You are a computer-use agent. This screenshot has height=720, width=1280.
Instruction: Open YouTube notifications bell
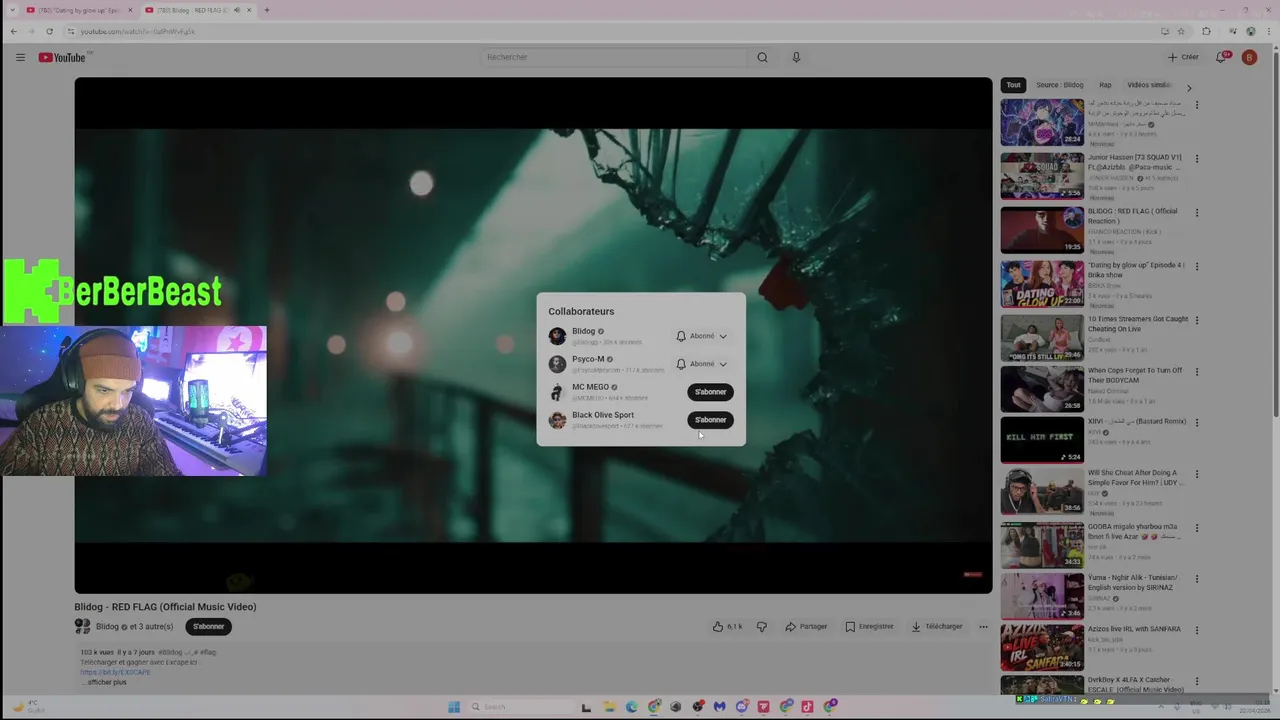pyautogui.click(x=1222, y=57)
